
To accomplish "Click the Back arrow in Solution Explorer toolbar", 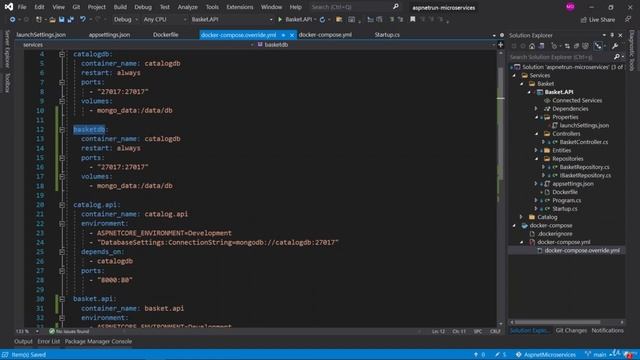I will tap(514, 46).
